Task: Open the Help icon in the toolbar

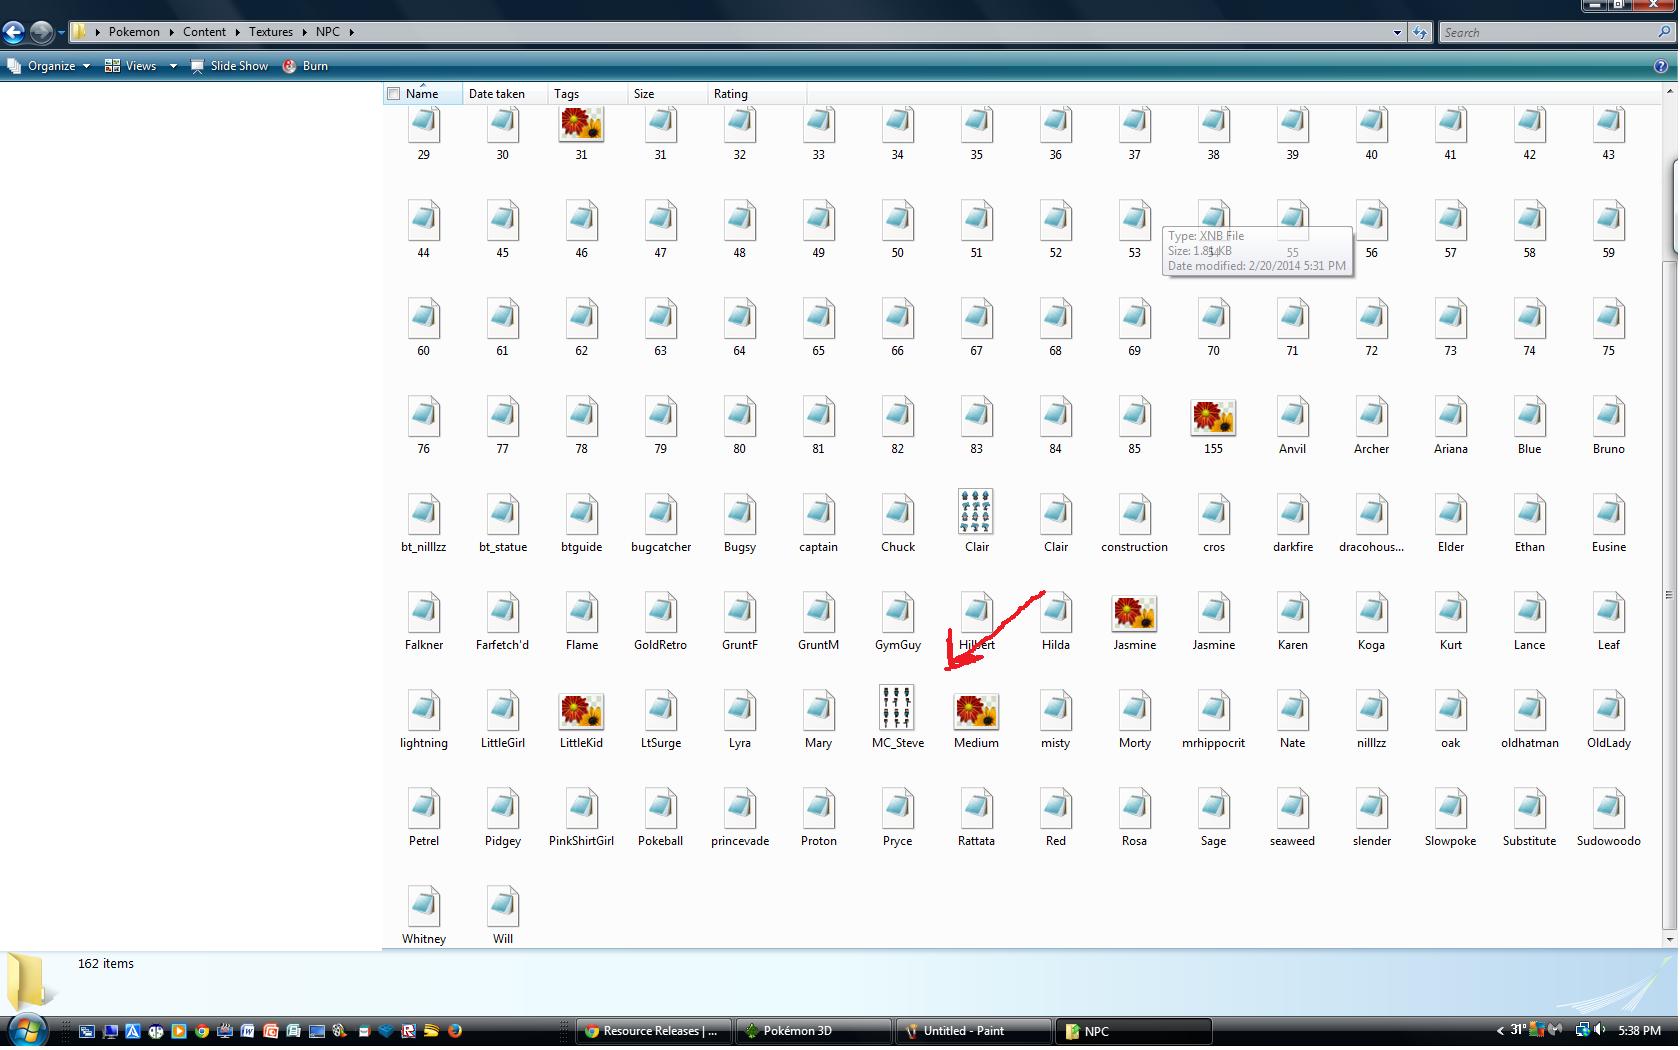Action: pos(1661,66)
